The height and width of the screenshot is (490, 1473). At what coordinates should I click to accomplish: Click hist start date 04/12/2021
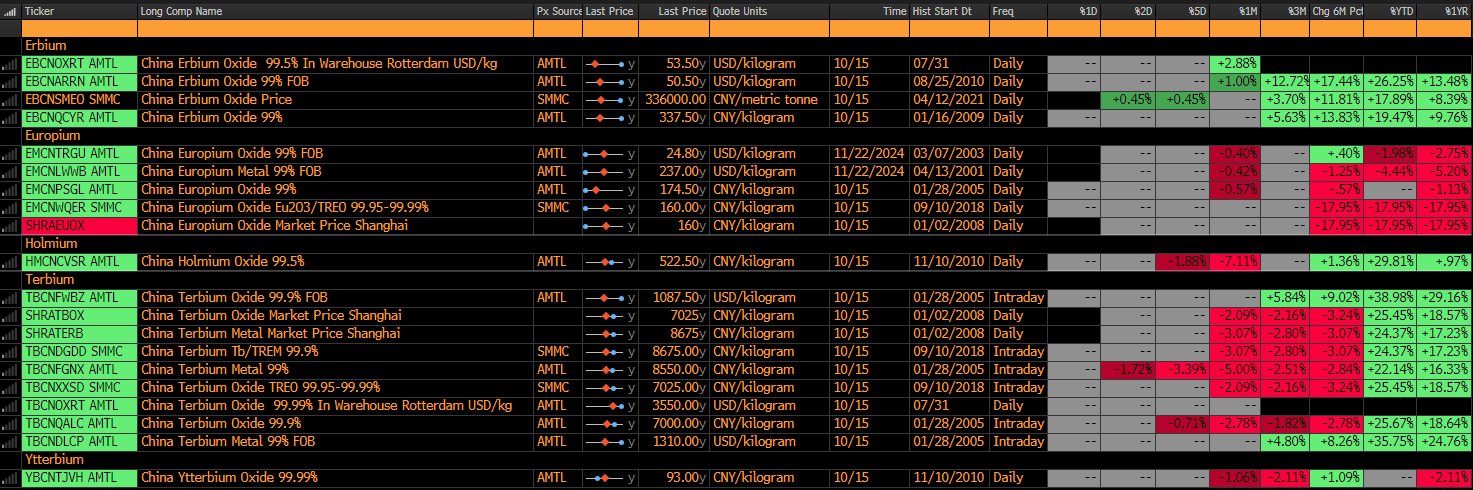pos(949,100)
